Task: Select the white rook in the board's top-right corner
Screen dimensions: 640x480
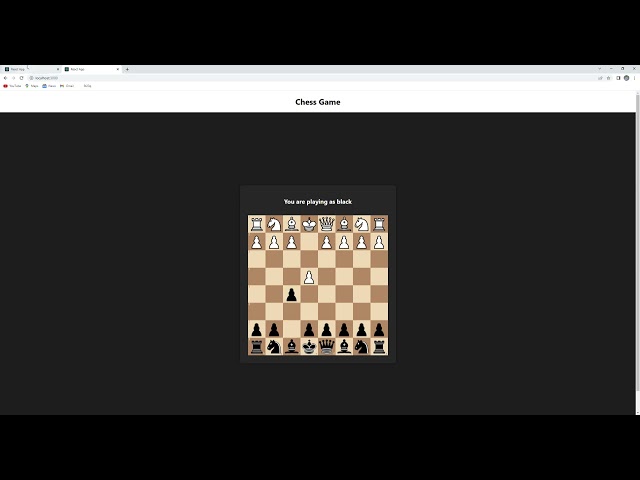Action: click(379, 224)
